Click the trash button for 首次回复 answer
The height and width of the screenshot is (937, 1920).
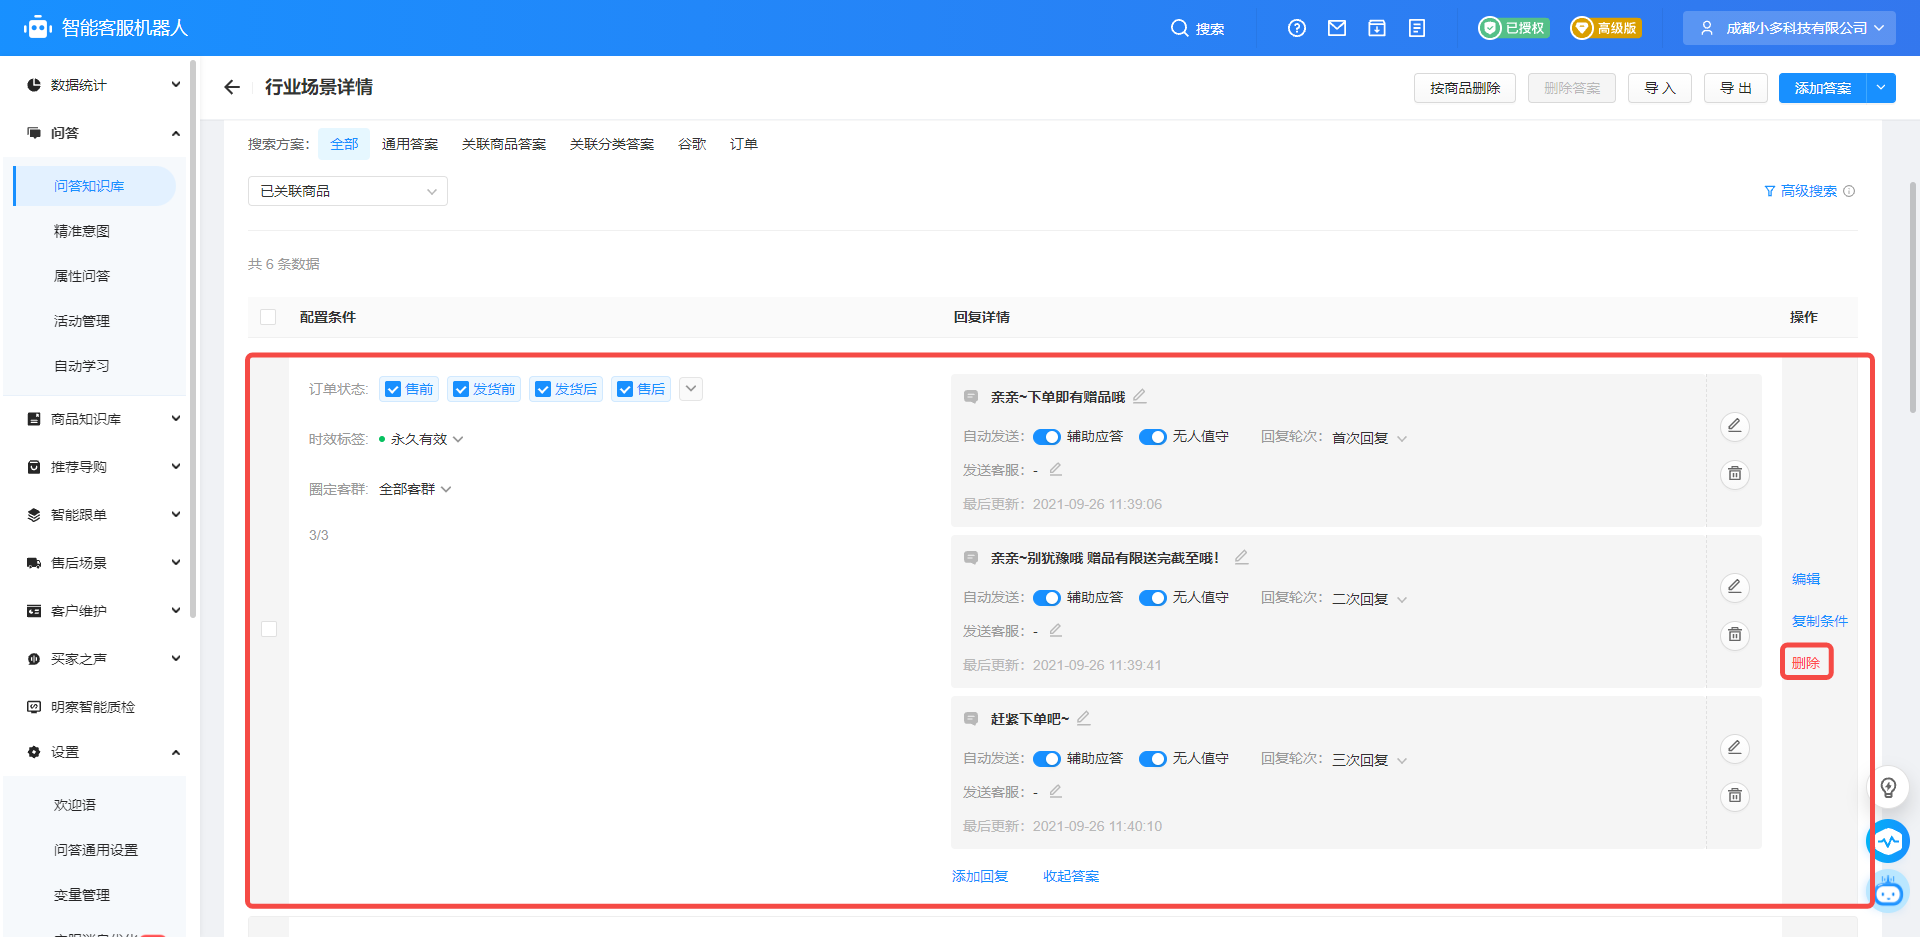point(1735,474)
